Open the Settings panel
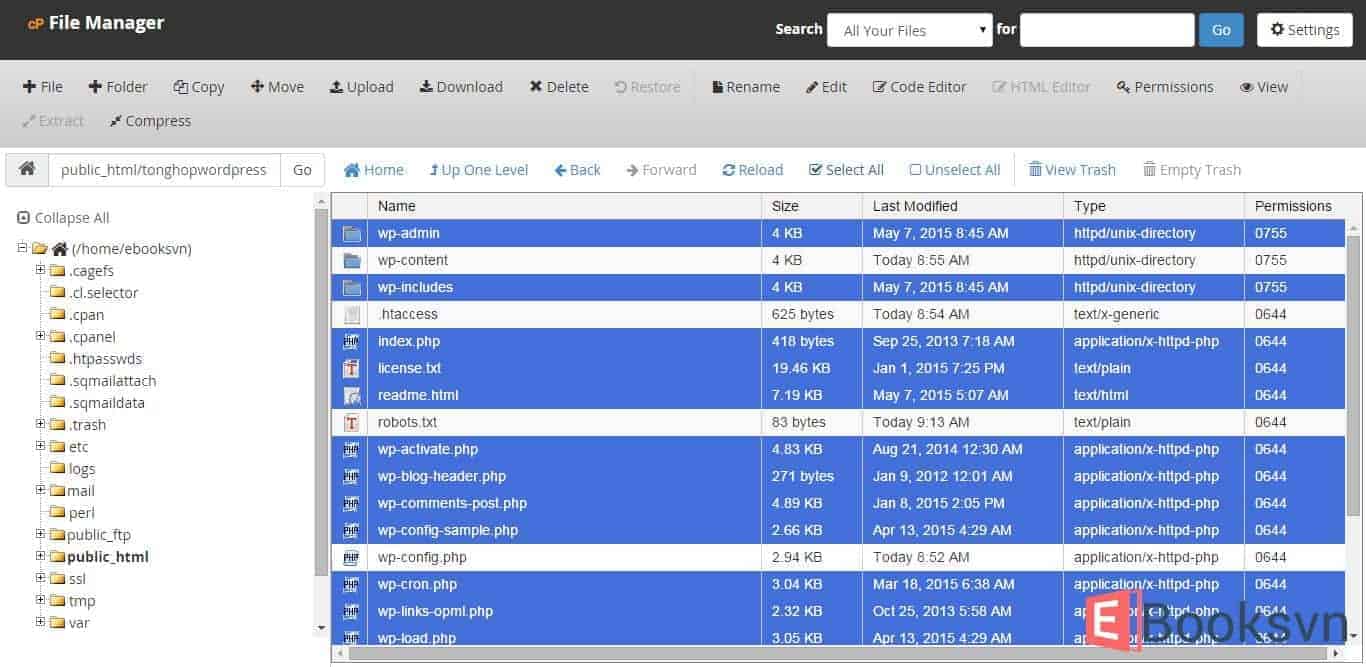Image resolution: width=1366 pixels, height=667 pixels. tap(1304, 30)
